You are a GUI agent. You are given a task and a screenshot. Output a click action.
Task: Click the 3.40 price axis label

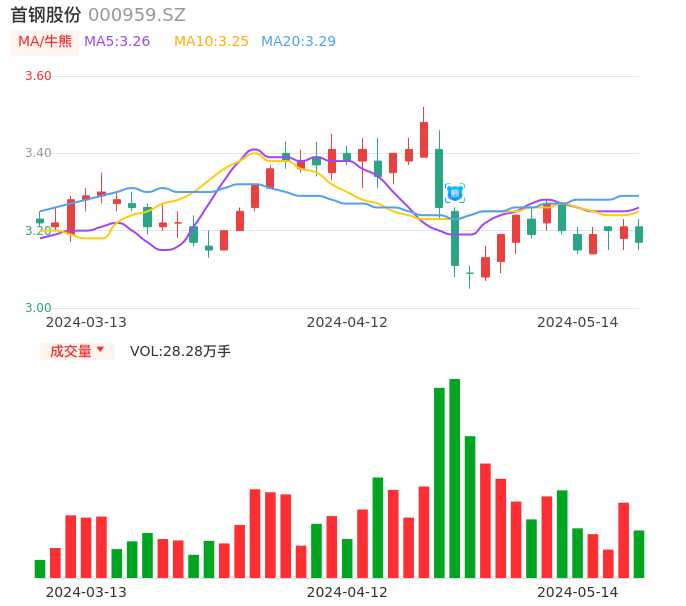[38, 153]
